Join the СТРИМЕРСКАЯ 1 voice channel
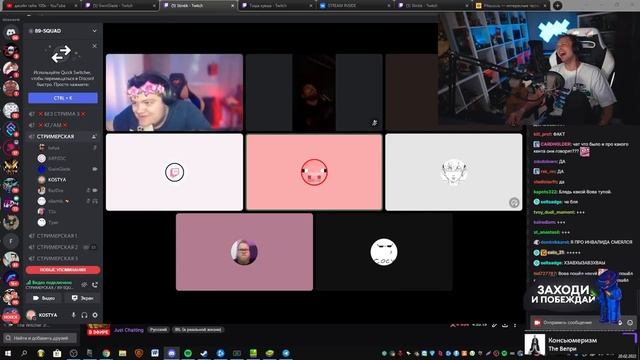The image size is (640, 360). (57, 236)
